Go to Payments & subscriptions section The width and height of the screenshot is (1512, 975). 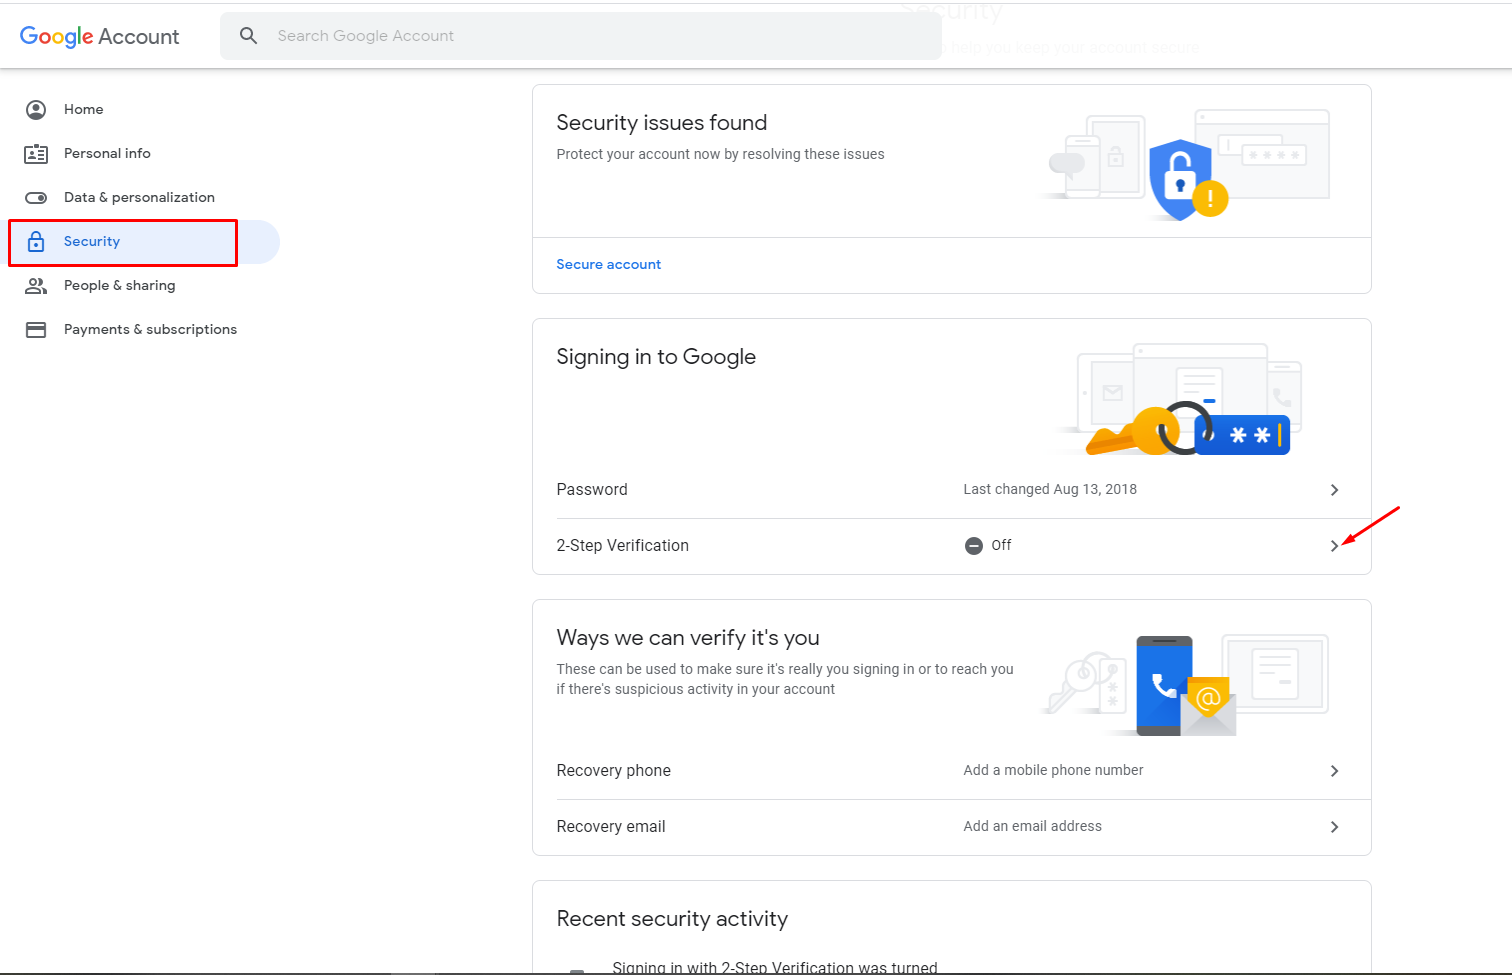(150, 330)
